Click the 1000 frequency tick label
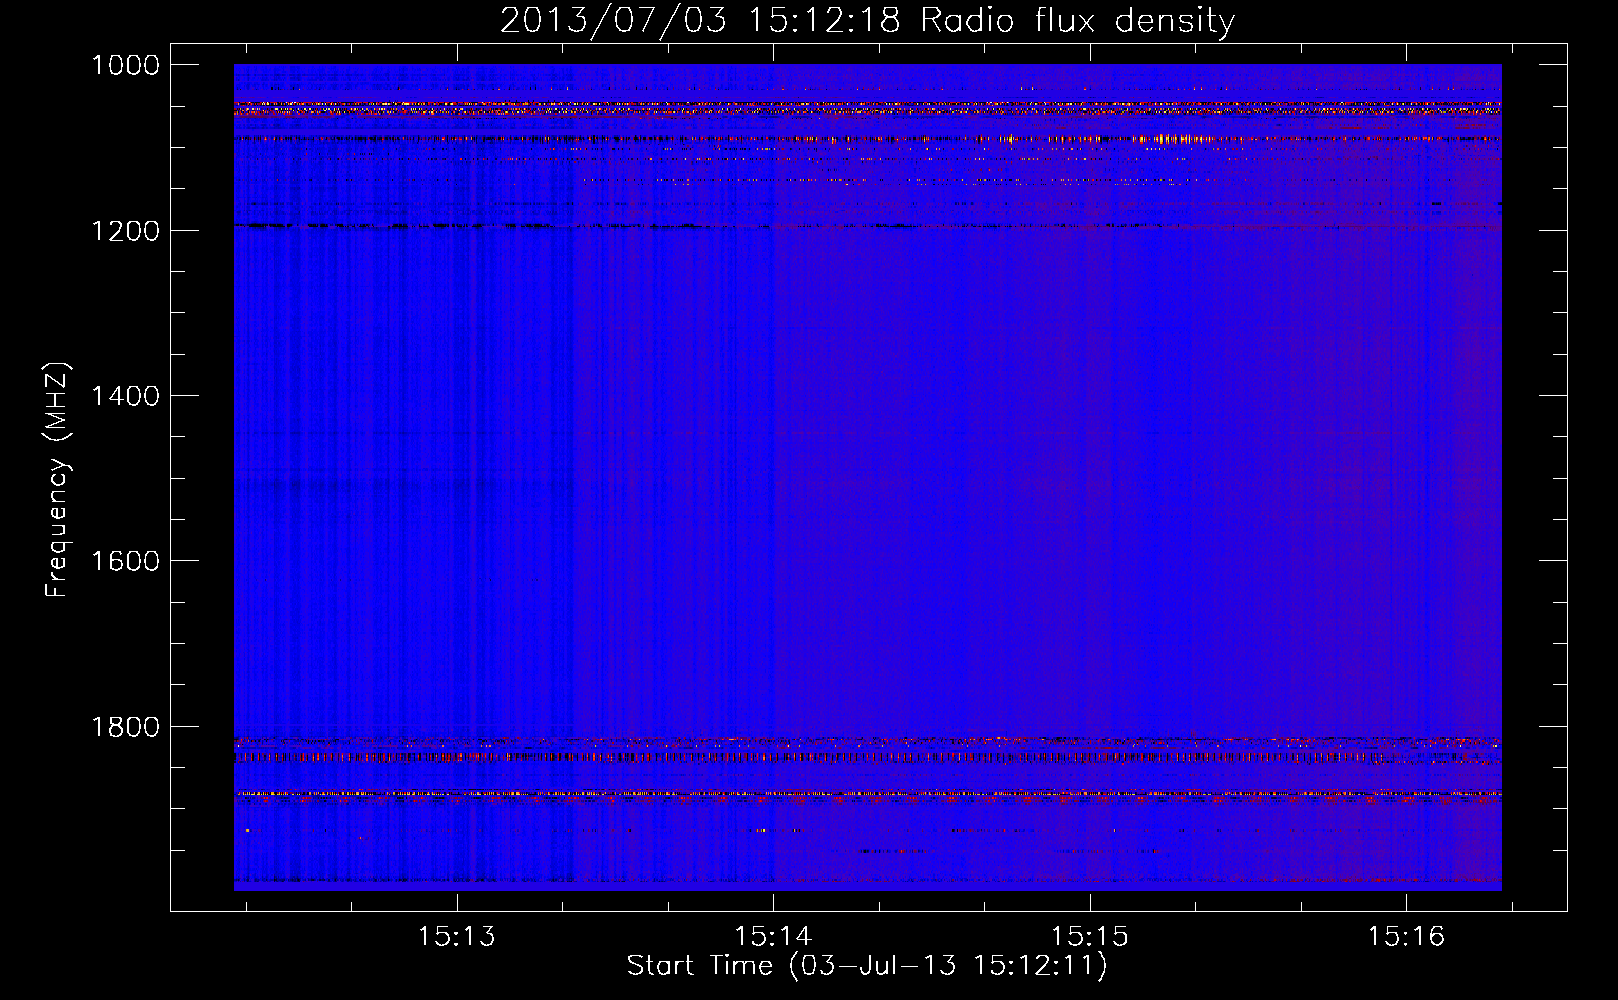The height and width of the screenshot is (1000, 1618). pos(125,65)
